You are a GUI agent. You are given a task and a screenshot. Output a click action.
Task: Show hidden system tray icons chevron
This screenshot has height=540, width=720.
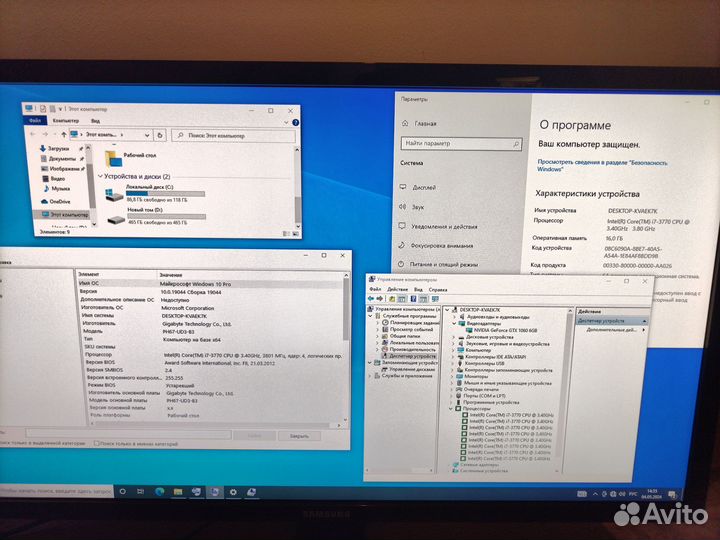click(596, 494)
